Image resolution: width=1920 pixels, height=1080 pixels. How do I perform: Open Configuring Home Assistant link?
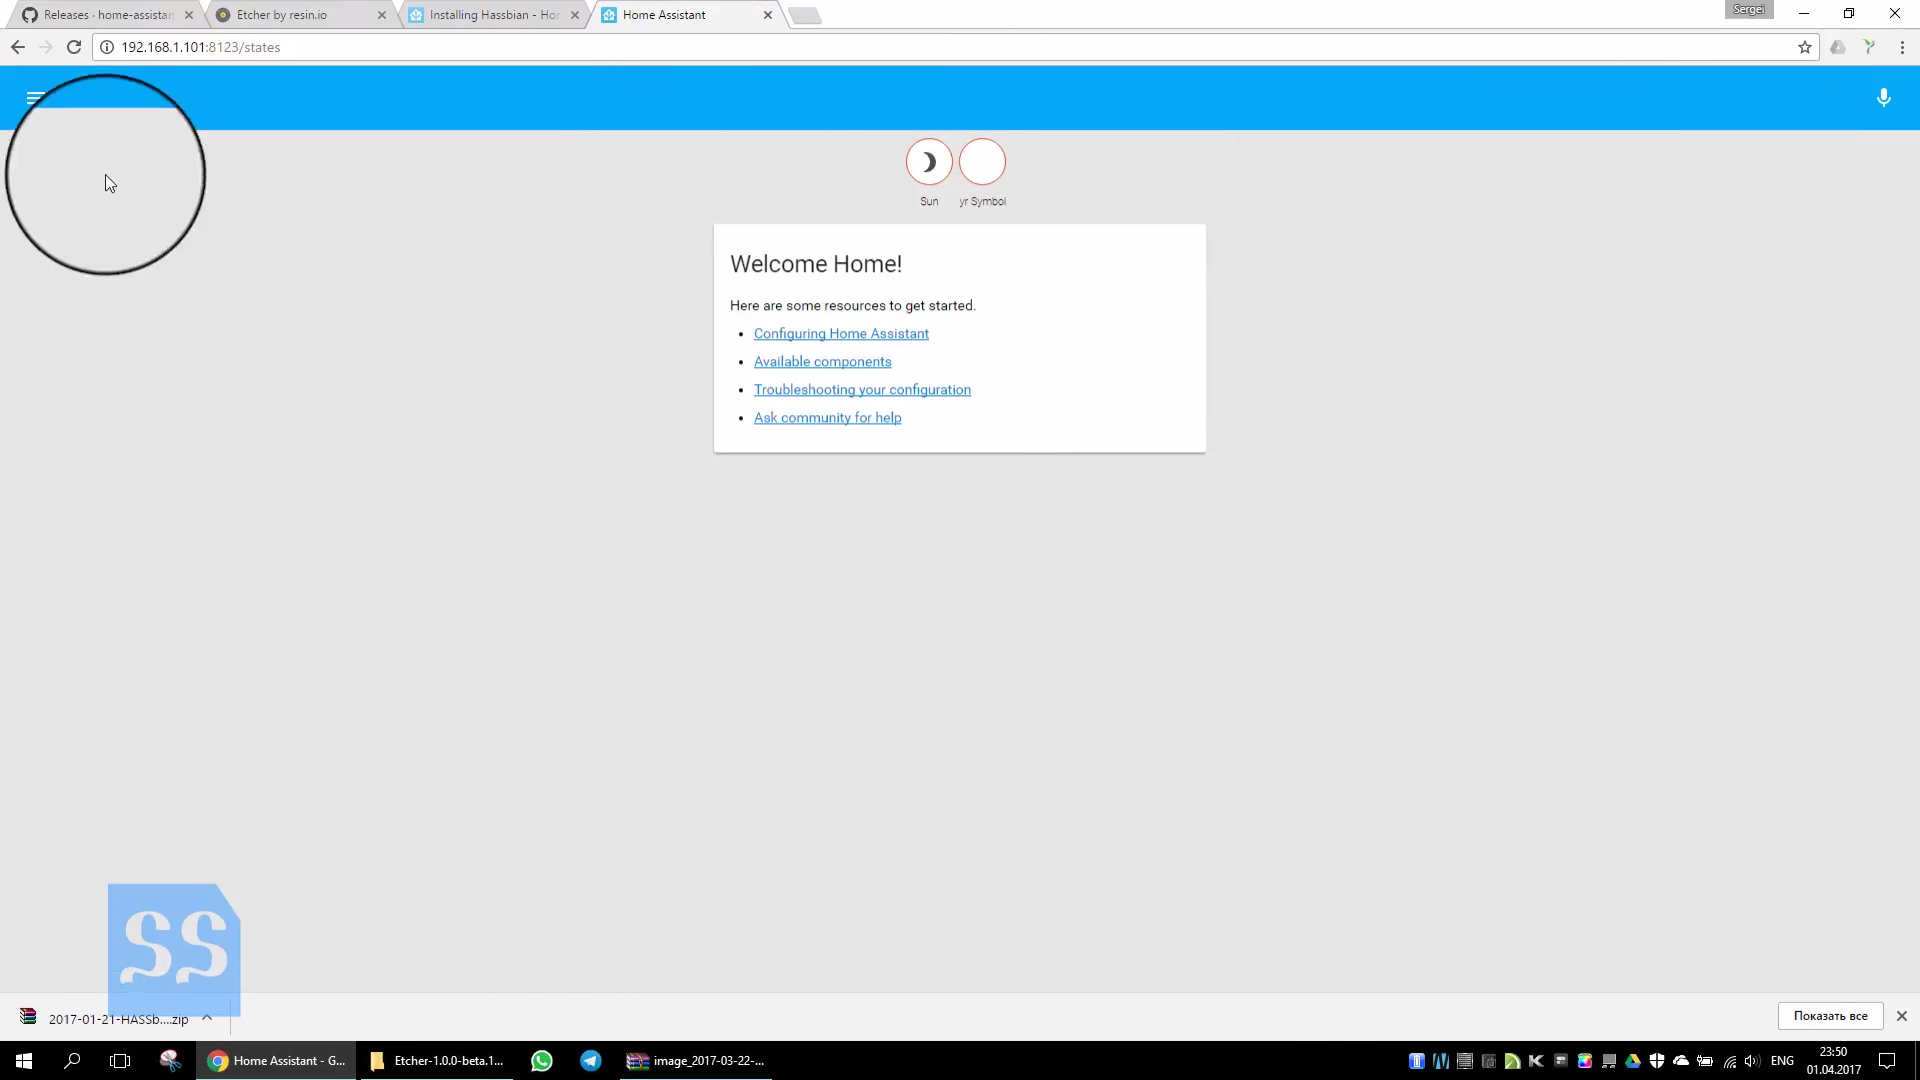point(841,334)
